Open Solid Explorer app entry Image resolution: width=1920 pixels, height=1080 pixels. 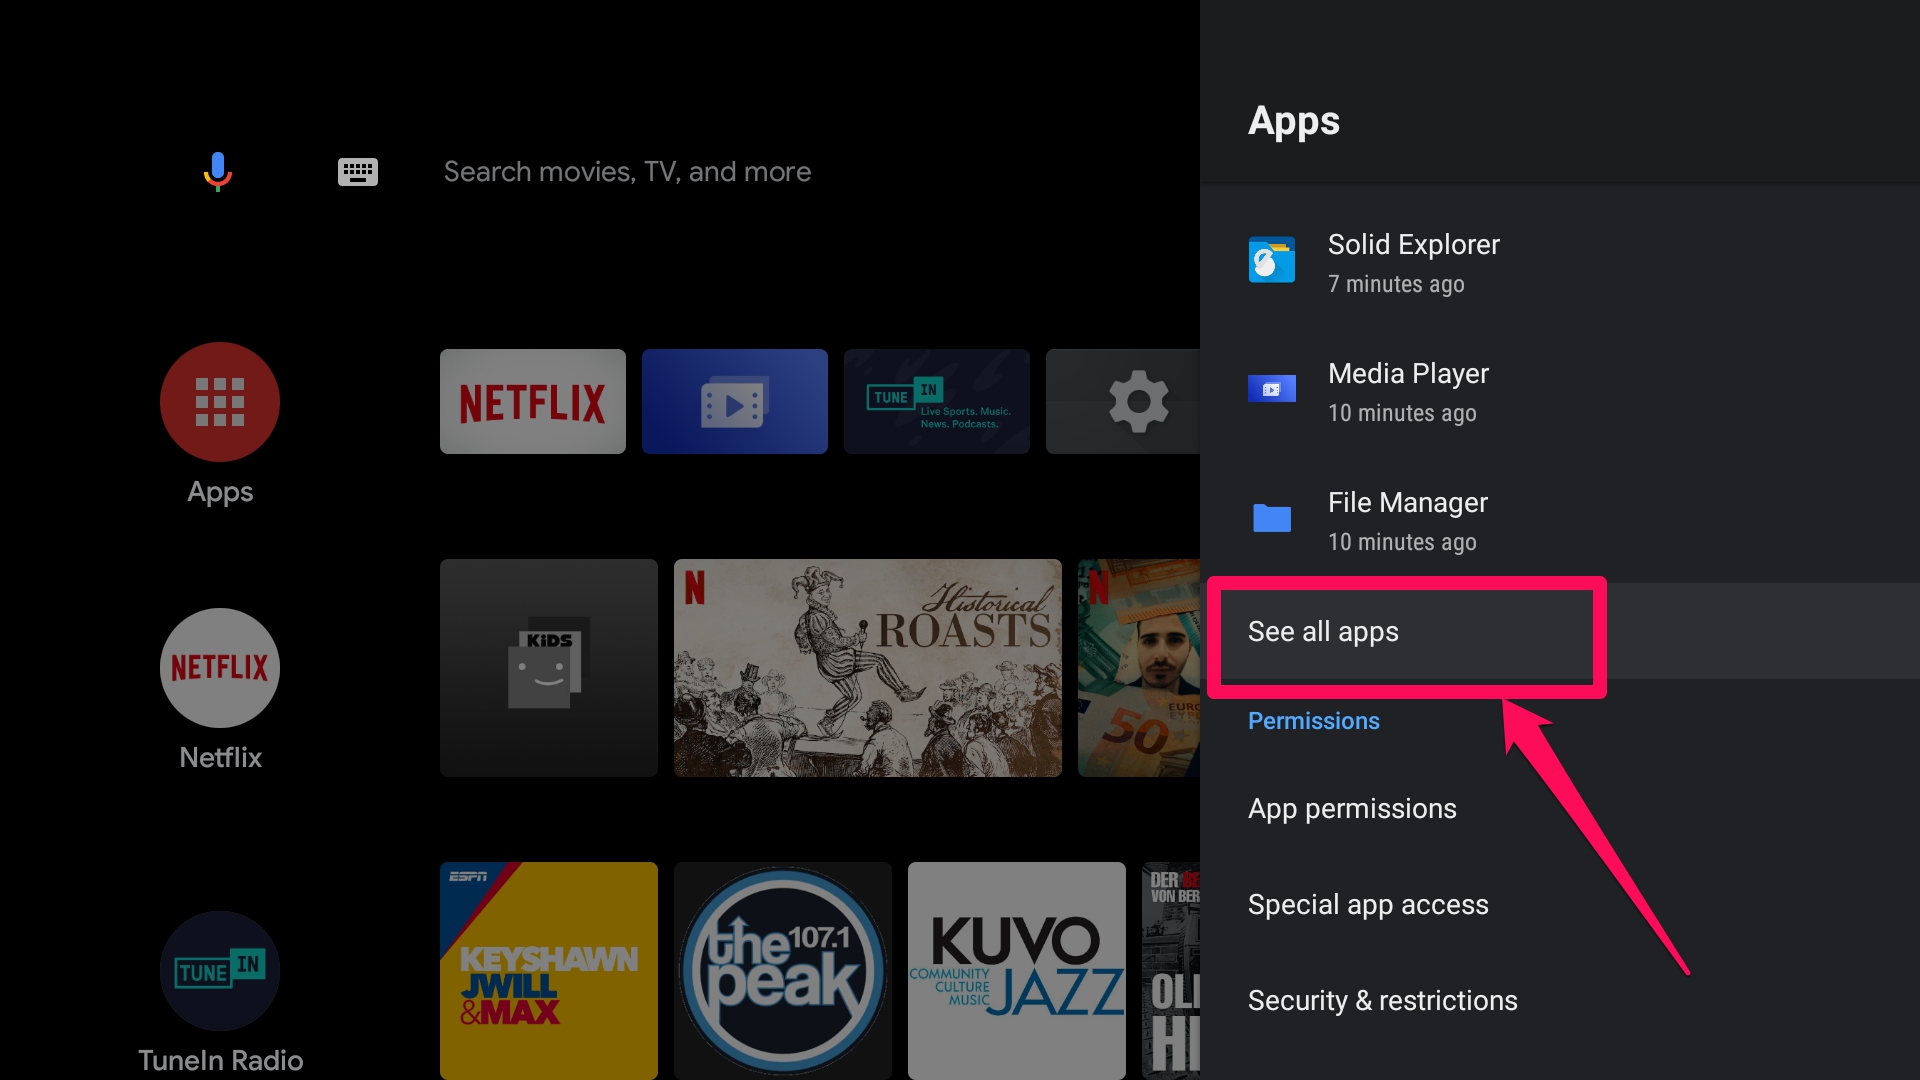[x=1560, y=263]
